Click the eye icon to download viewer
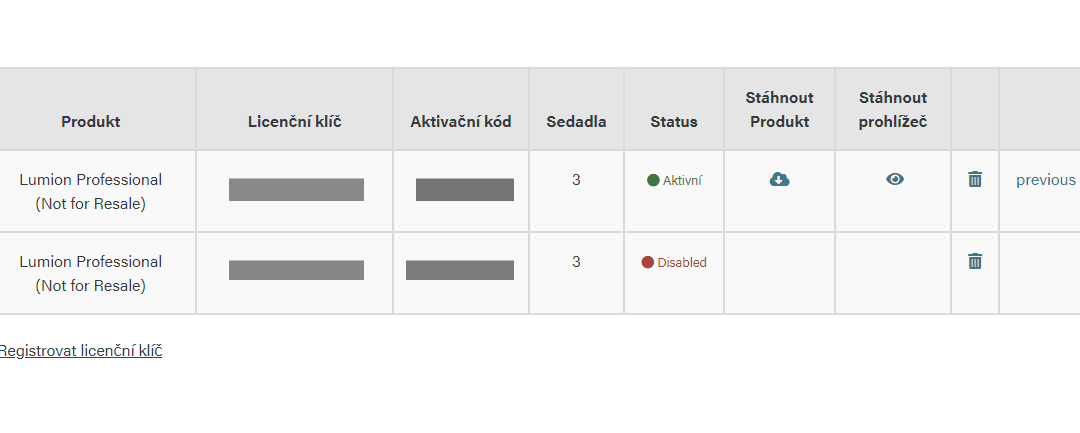Screen dimensions: 1080x433 [895, 179]
